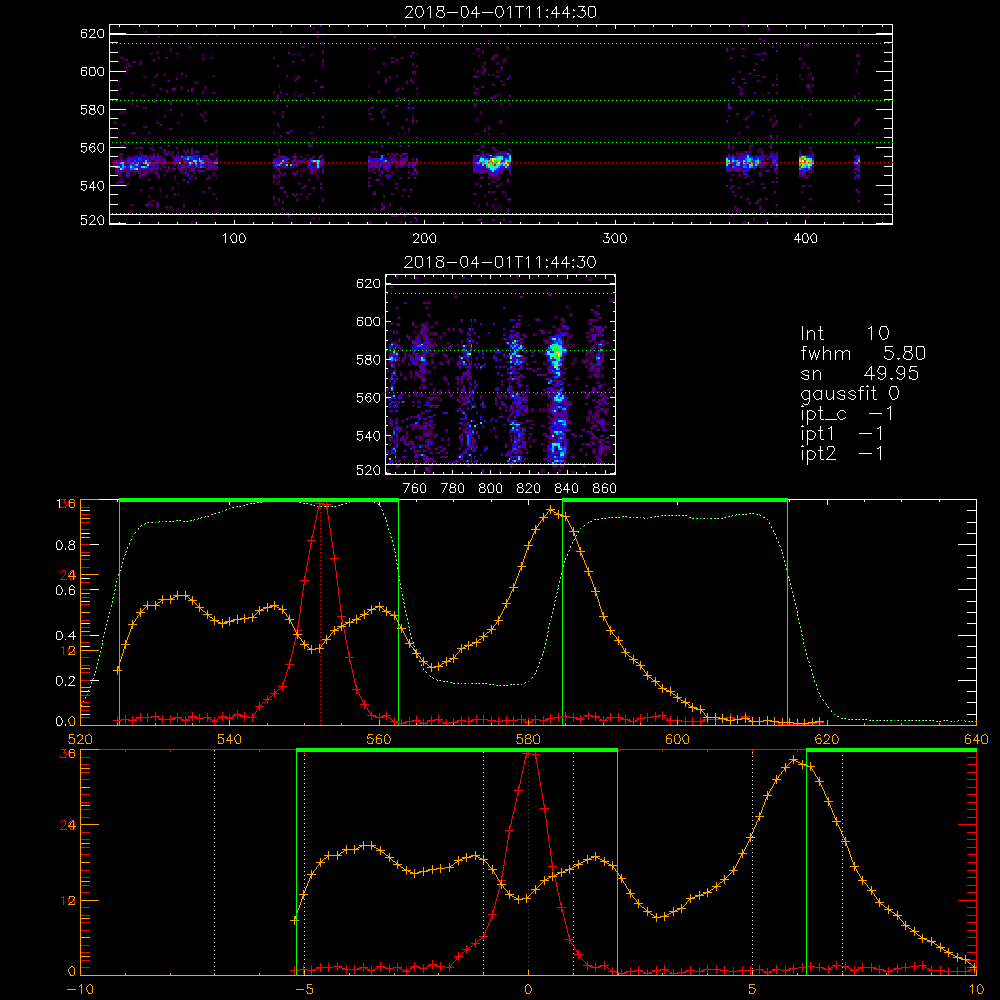Select the 'ipt1 -1' readout line
1000x1000 pixels.
pyautogui.click(x=841, y=434)
